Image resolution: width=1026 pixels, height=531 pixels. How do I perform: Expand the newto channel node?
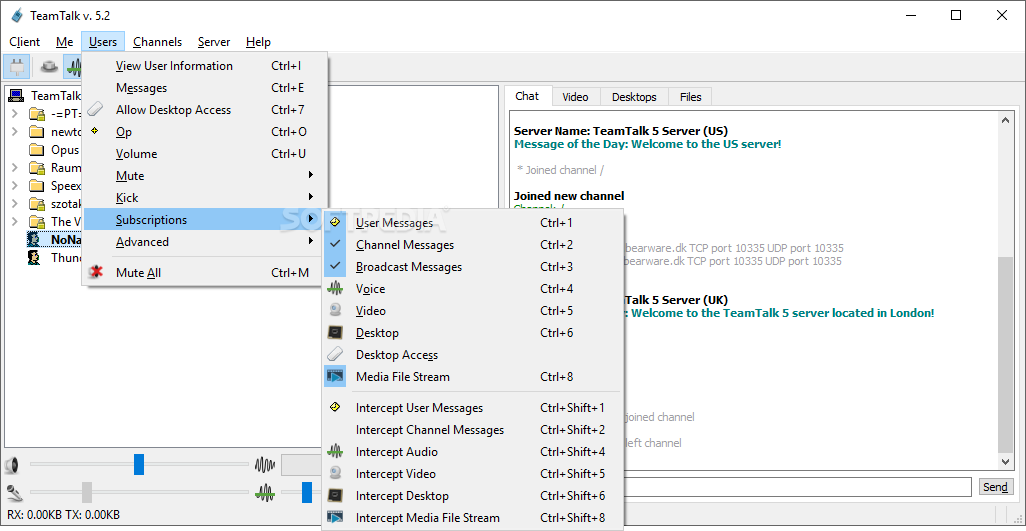pyautogui.click(x=14, y=131)
